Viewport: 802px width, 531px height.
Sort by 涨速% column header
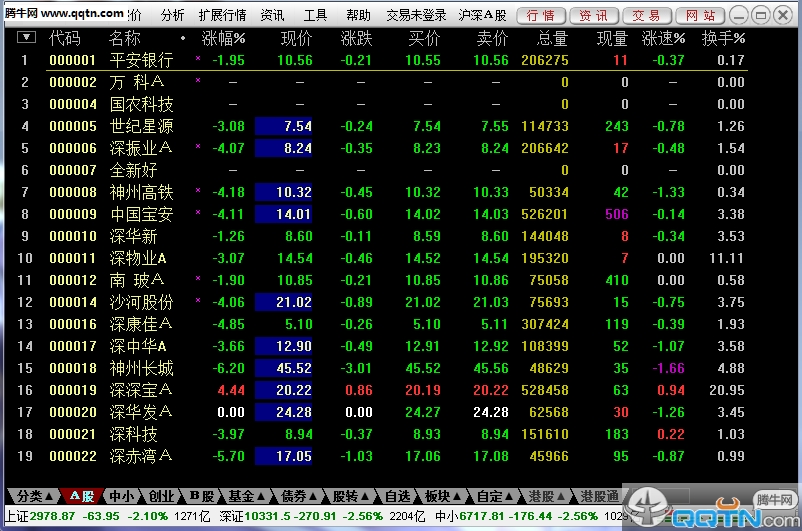click(x=663, y=38)
